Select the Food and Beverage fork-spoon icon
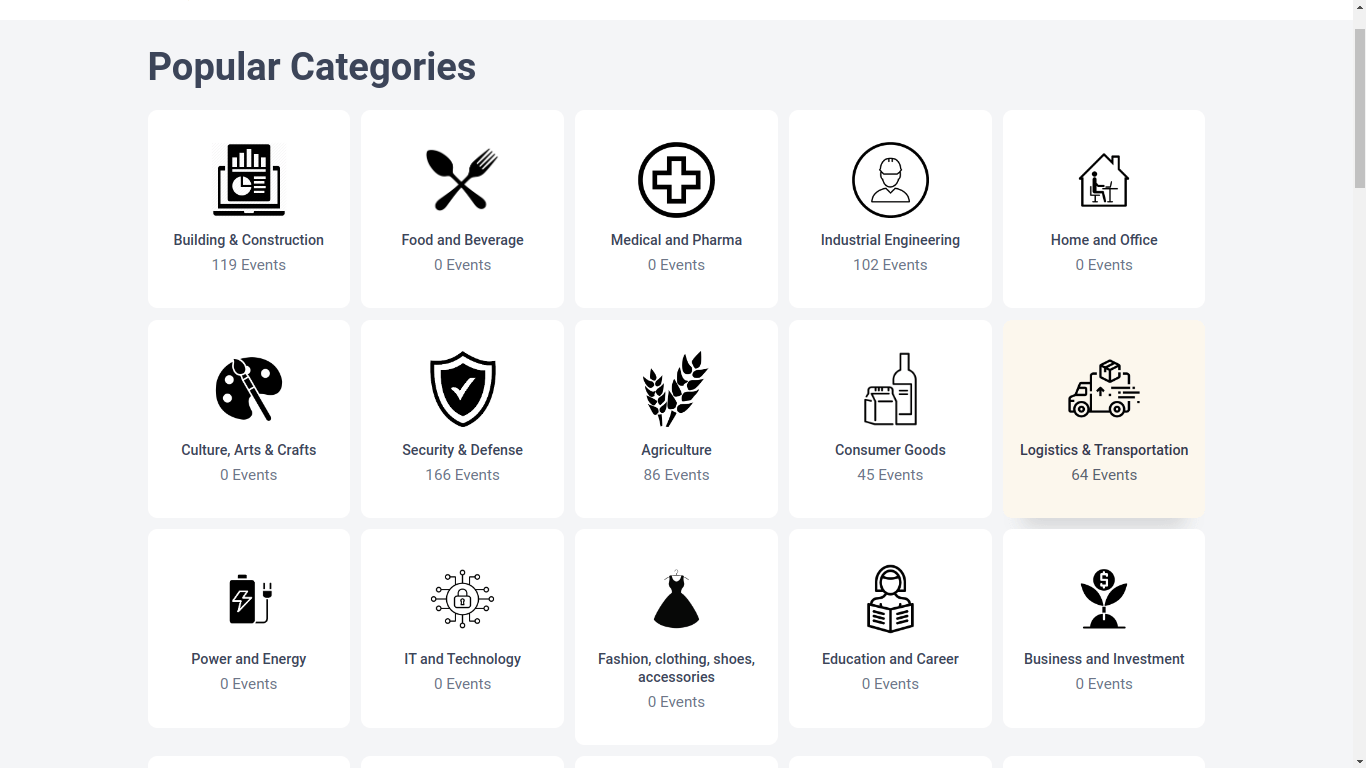 click(x=462, y=180)
